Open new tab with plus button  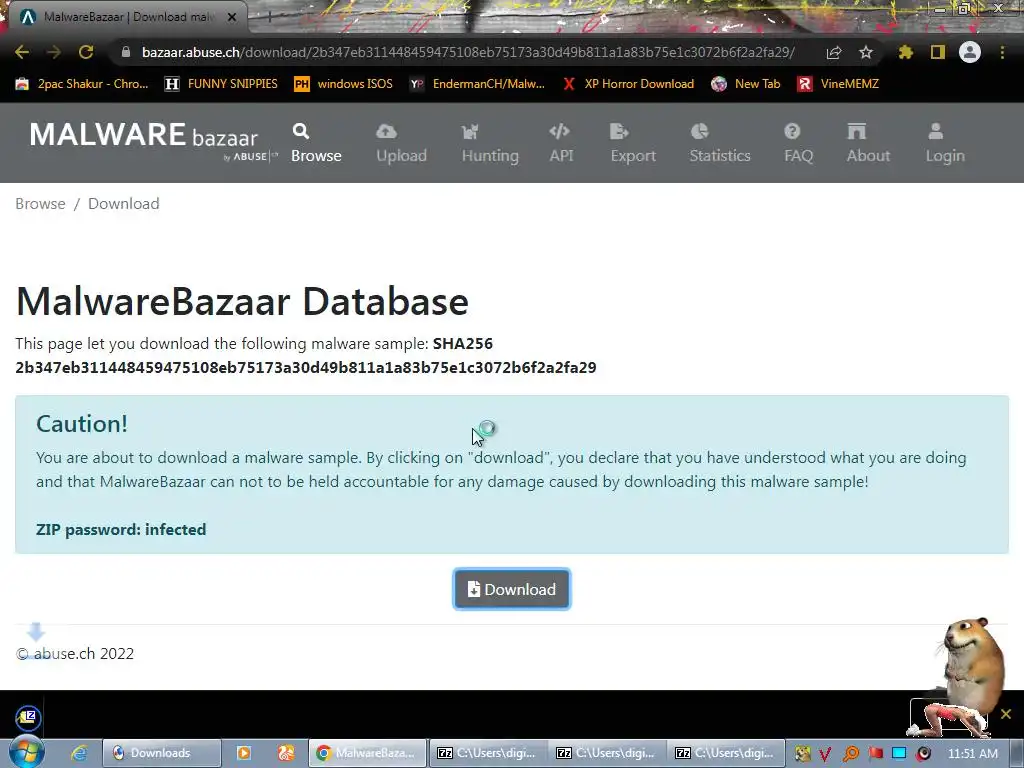pos(268,17)
